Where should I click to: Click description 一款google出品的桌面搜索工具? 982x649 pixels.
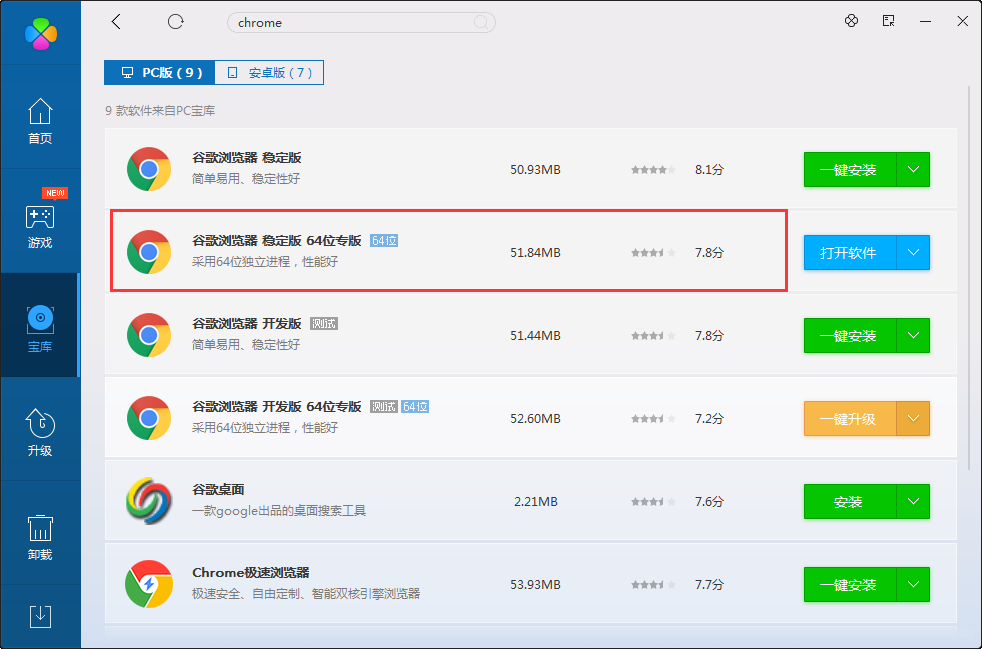coord(279,511)
